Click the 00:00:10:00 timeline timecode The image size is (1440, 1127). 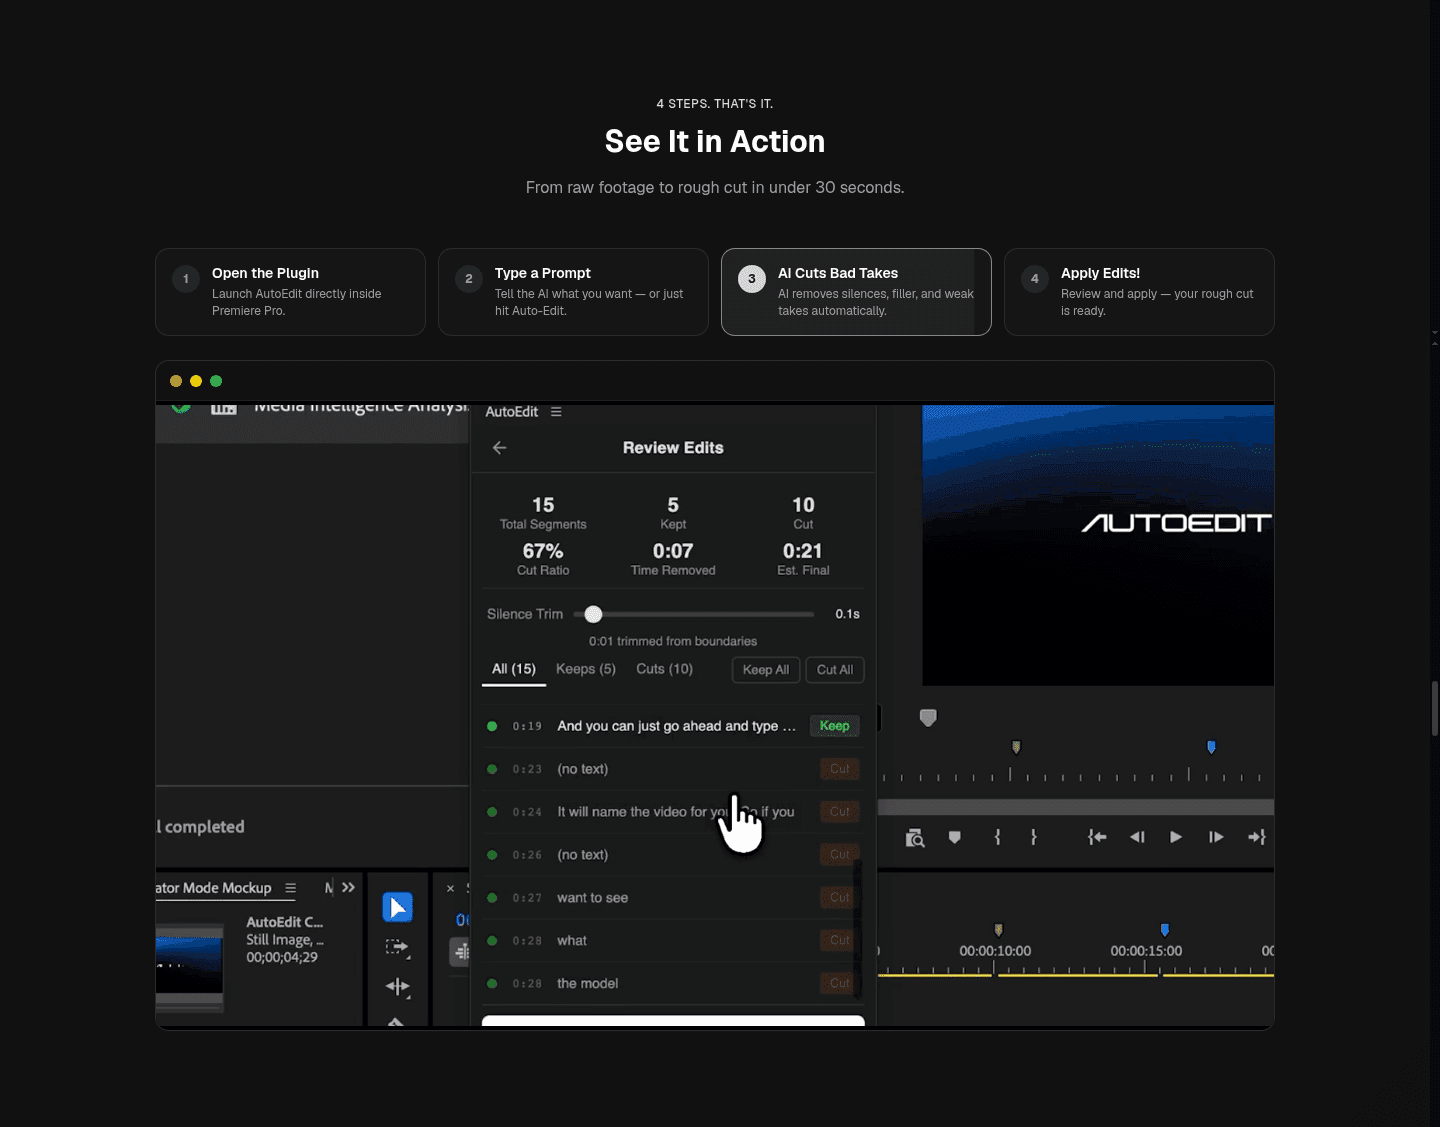pos(995,951)
